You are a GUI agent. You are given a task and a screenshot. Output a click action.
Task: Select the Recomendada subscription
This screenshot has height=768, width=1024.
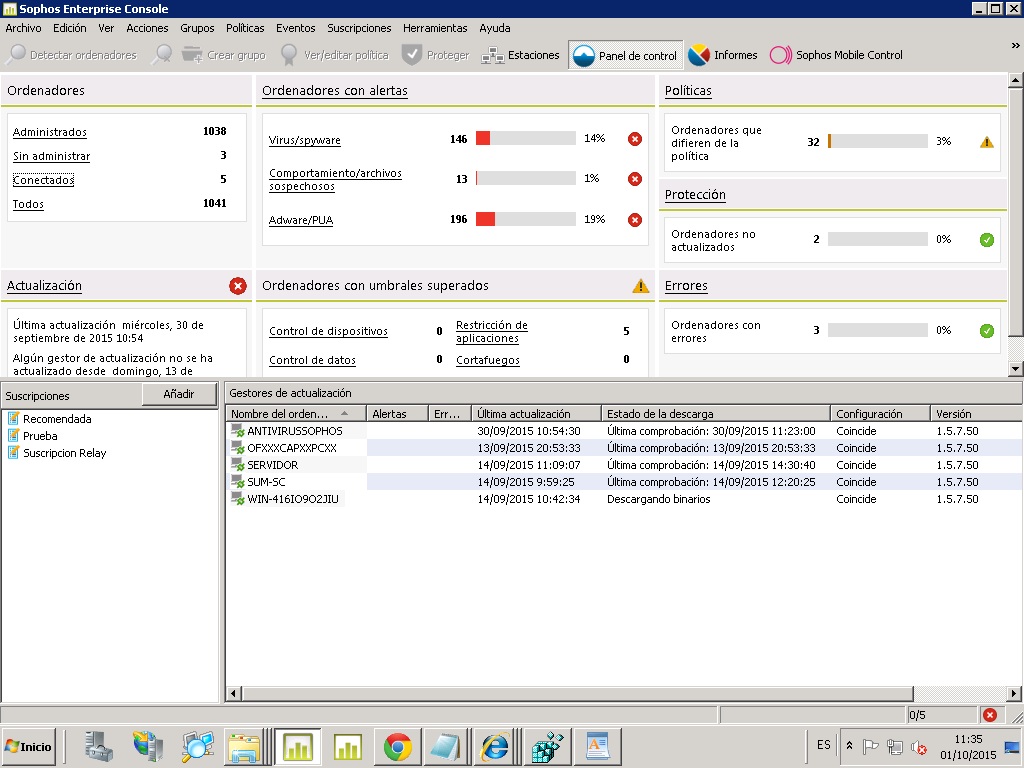click(x=57, y=419)
